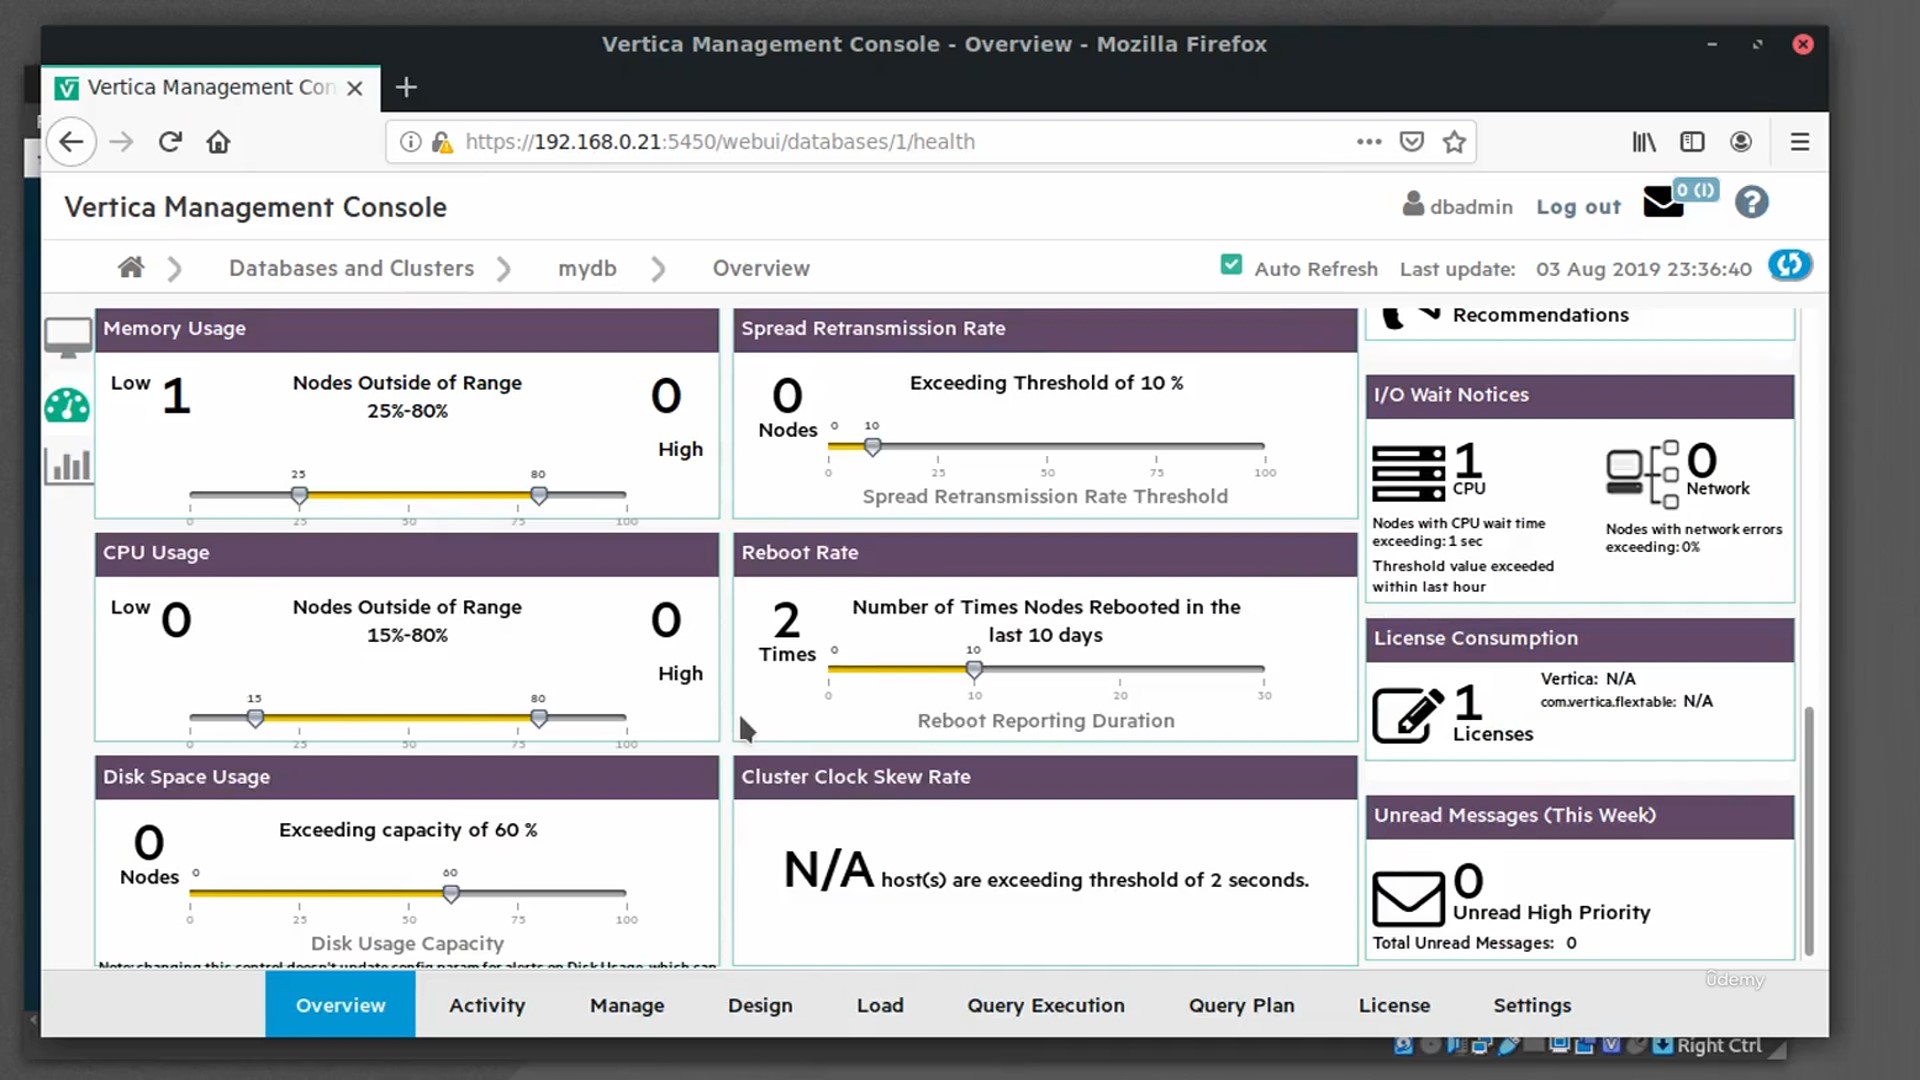Click the site information icon in address bar
1920x1080 pixels.
[410, 142]
